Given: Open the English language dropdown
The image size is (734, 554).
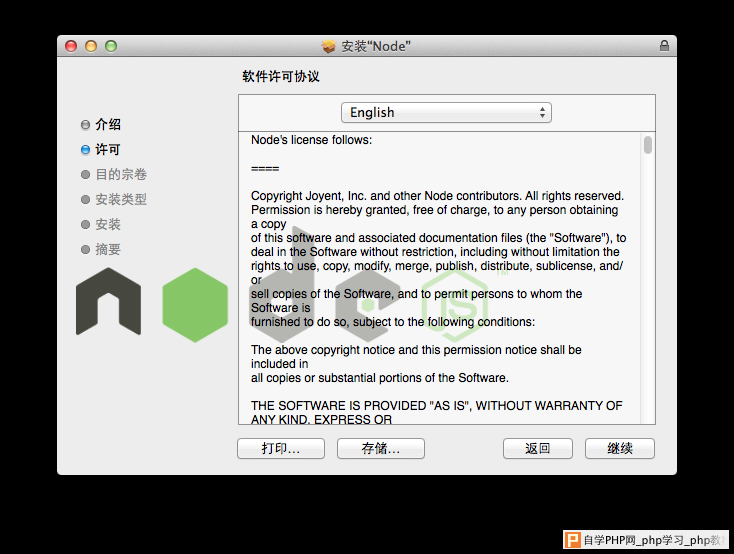Looking at the screenshot, I should pyautogui.click(x=446, y=112).
